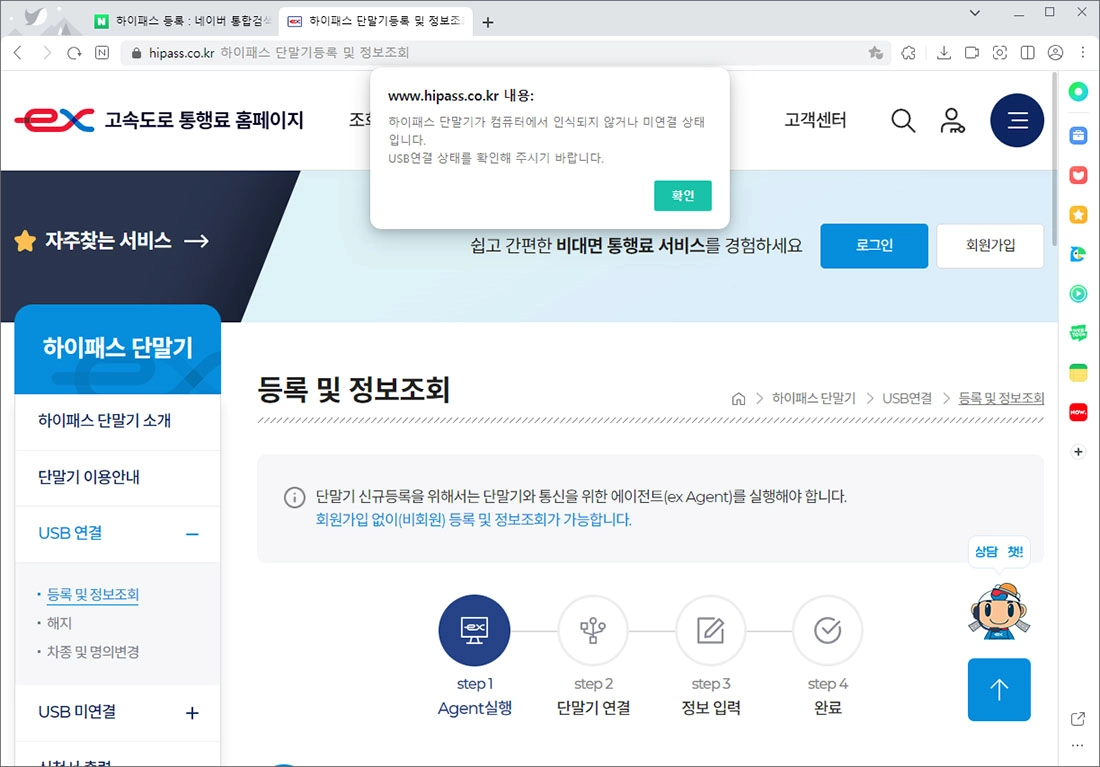Screen dimensions: 1100x767
Task: Open the Naver Calendar sidebar icon
Action: click(x=1077, y=374)
